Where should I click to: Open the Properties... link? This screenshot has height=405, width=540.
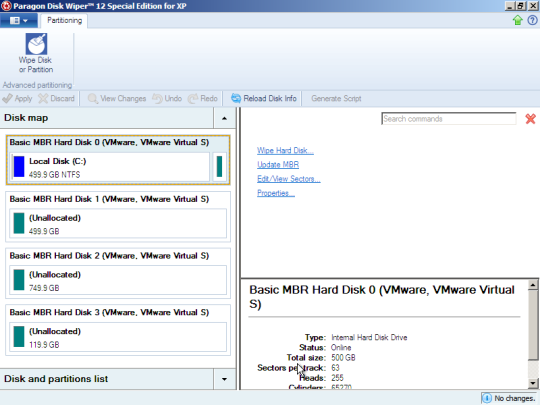pos(276,193)
